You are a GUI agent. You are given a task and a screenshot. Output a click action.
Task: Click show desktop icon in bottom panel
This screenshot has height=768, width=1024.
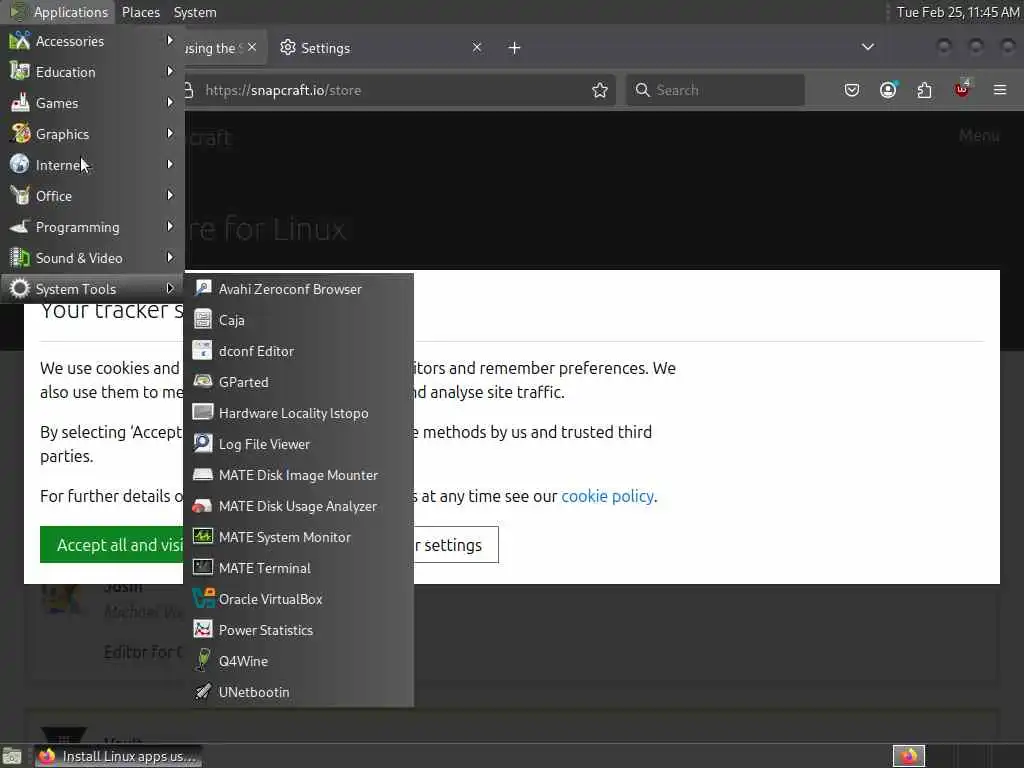[12, 756]
